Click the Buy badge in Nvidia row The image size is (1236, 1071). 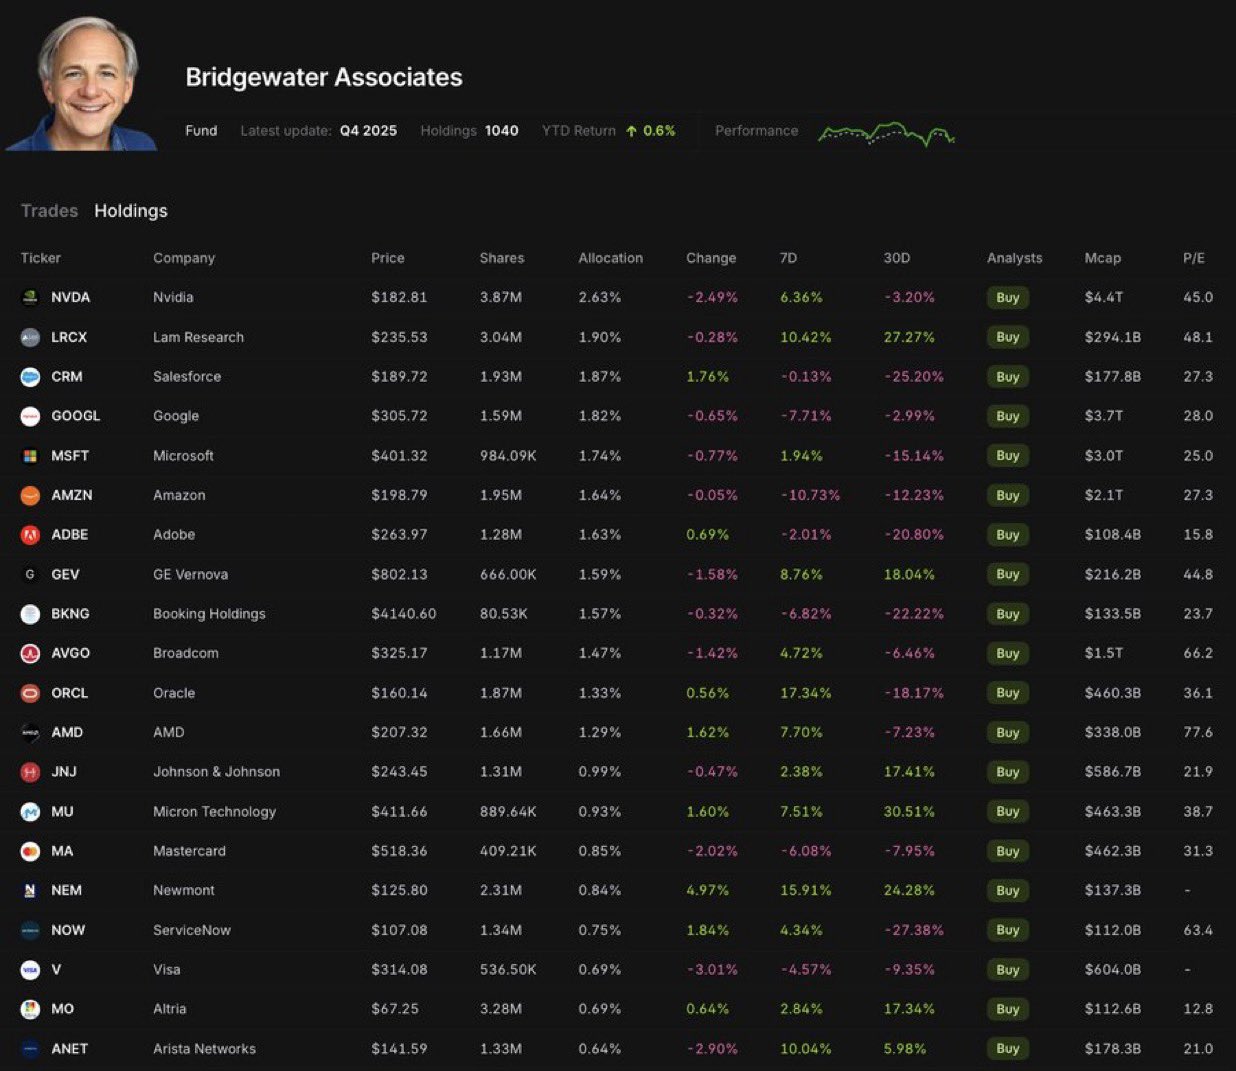[x=1008, y=297]
